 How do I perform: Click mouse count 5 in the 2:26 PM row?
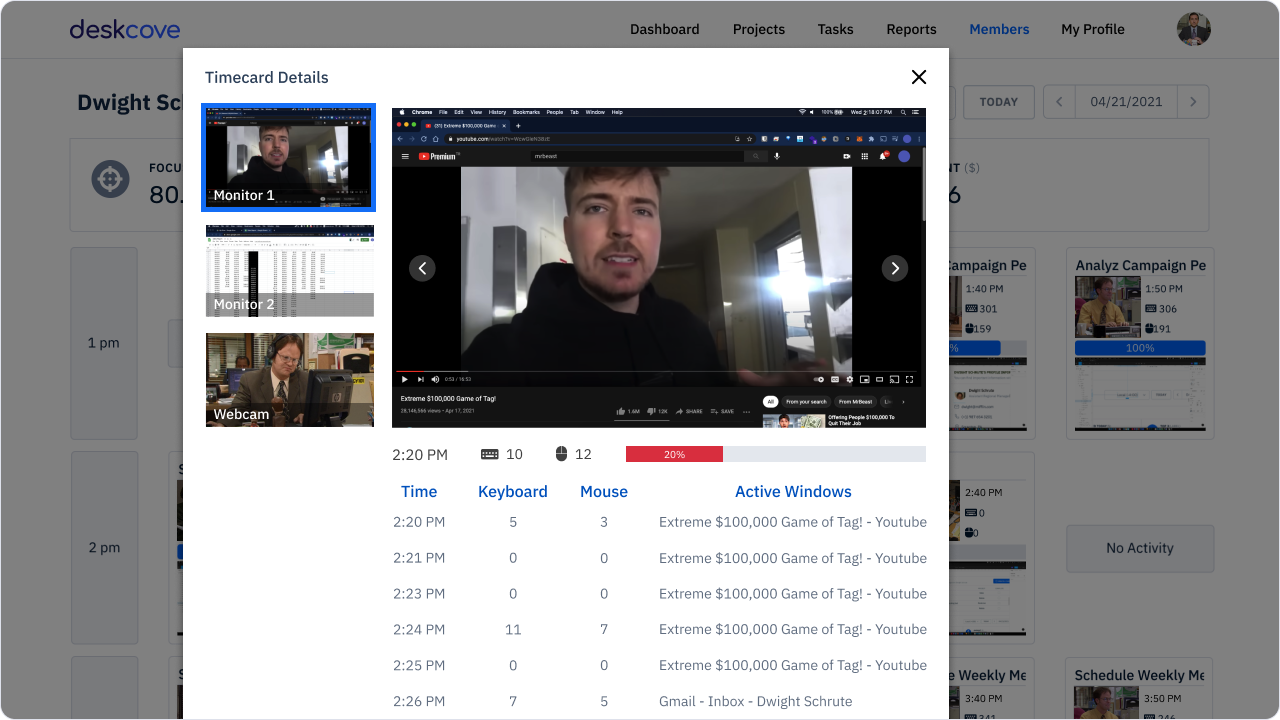tap(604, 701)
